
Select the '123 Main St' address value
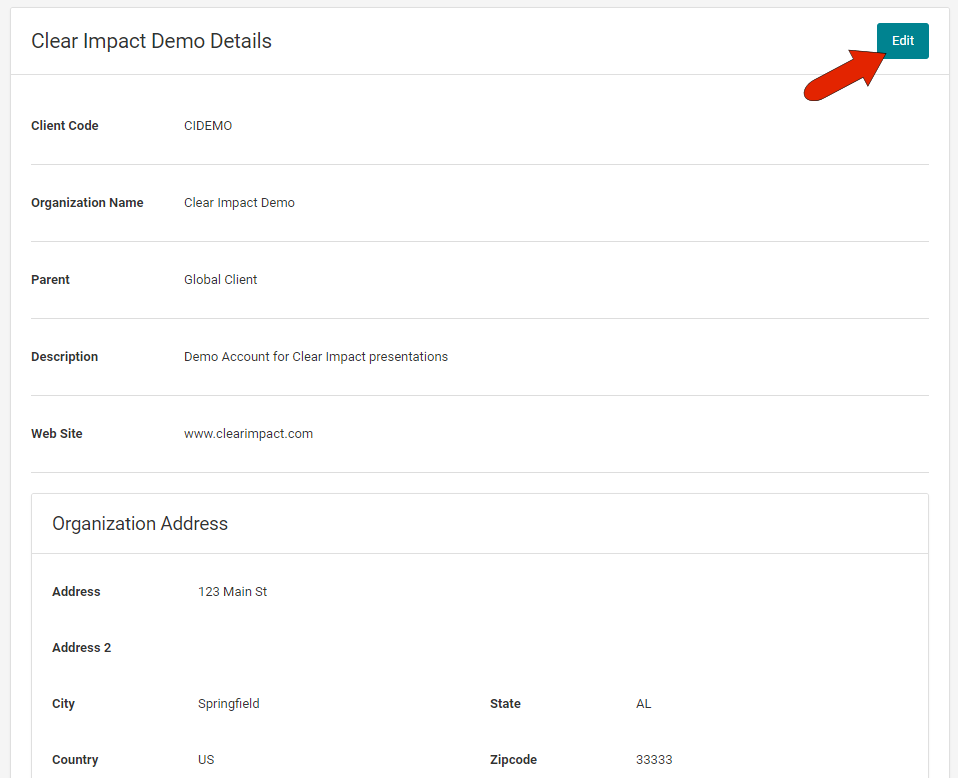(232, 592)
